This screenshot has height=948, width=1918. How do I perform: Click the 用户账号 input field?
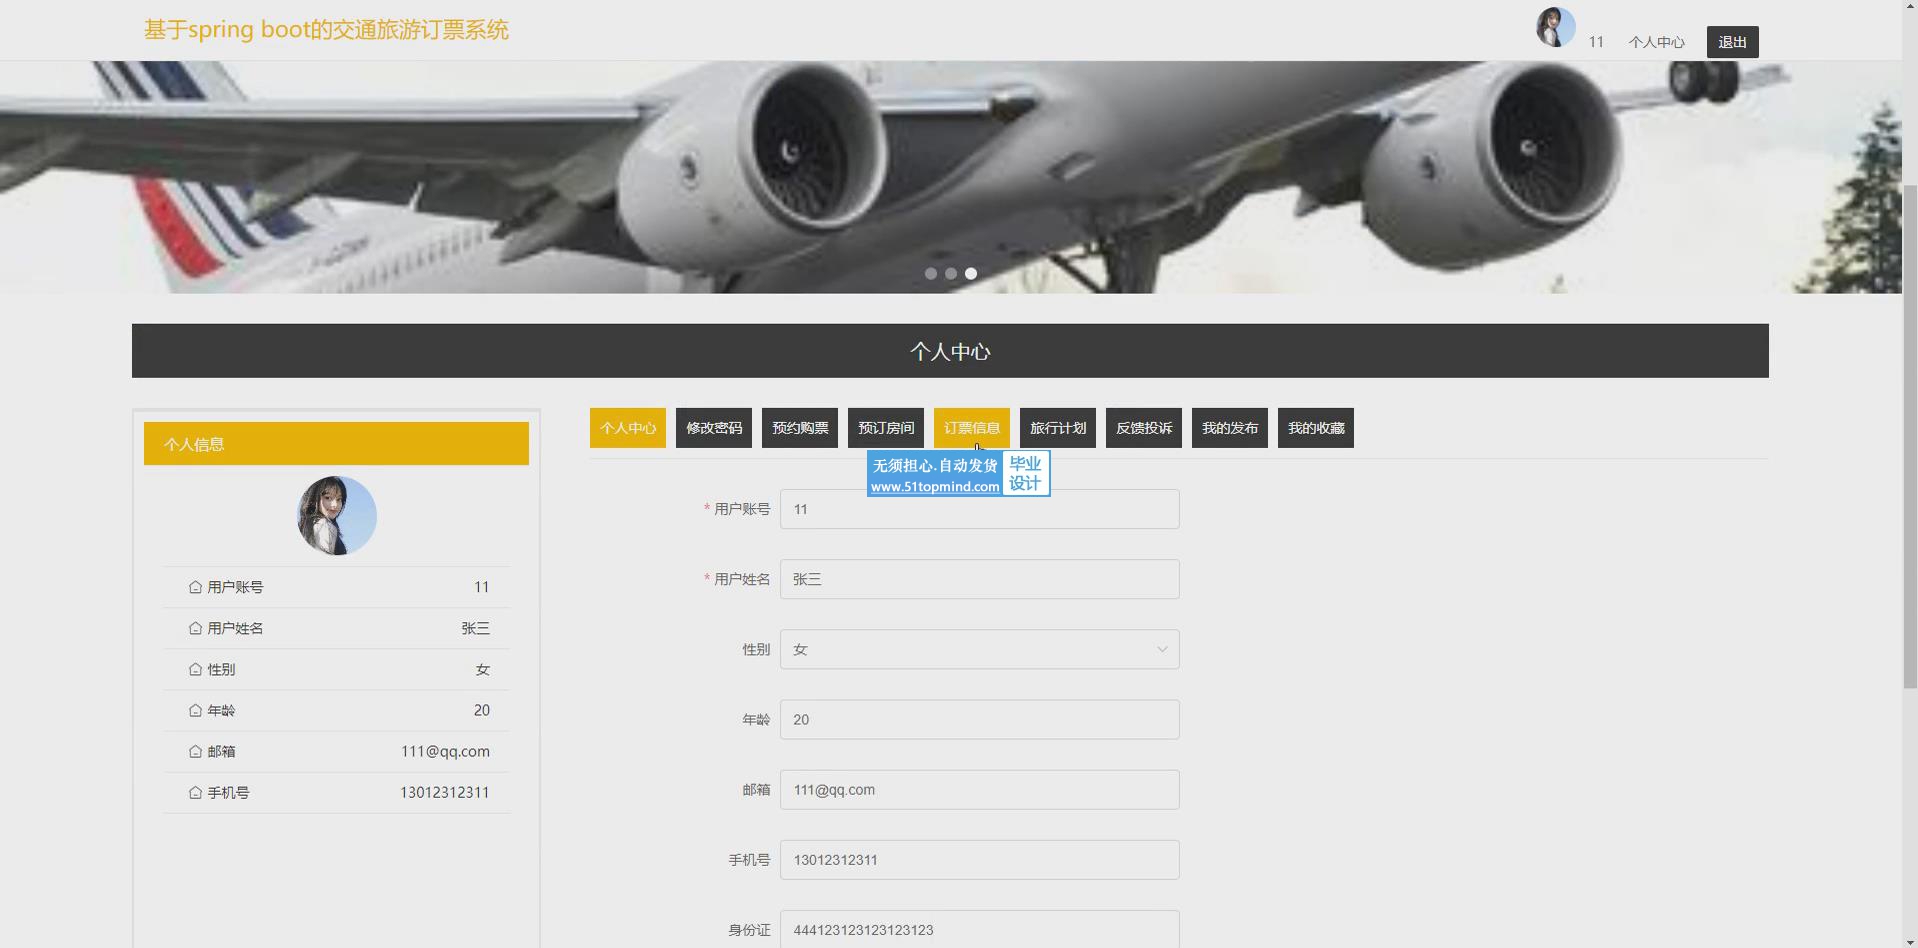(x=980, y=509)
